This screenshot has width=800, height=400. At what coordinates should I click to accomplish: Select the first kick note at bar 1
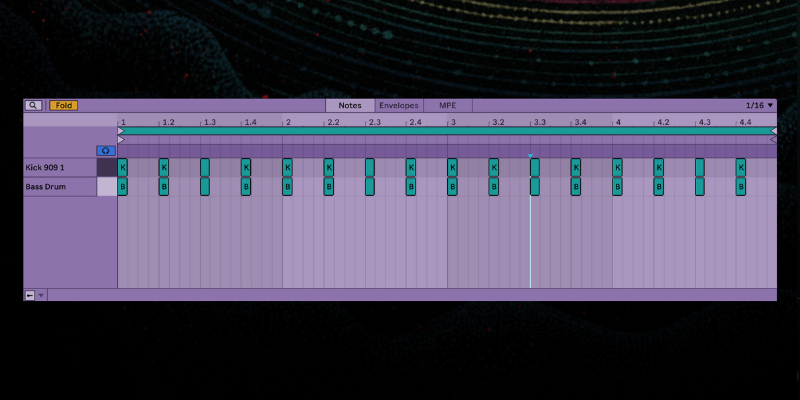[123, 167]
